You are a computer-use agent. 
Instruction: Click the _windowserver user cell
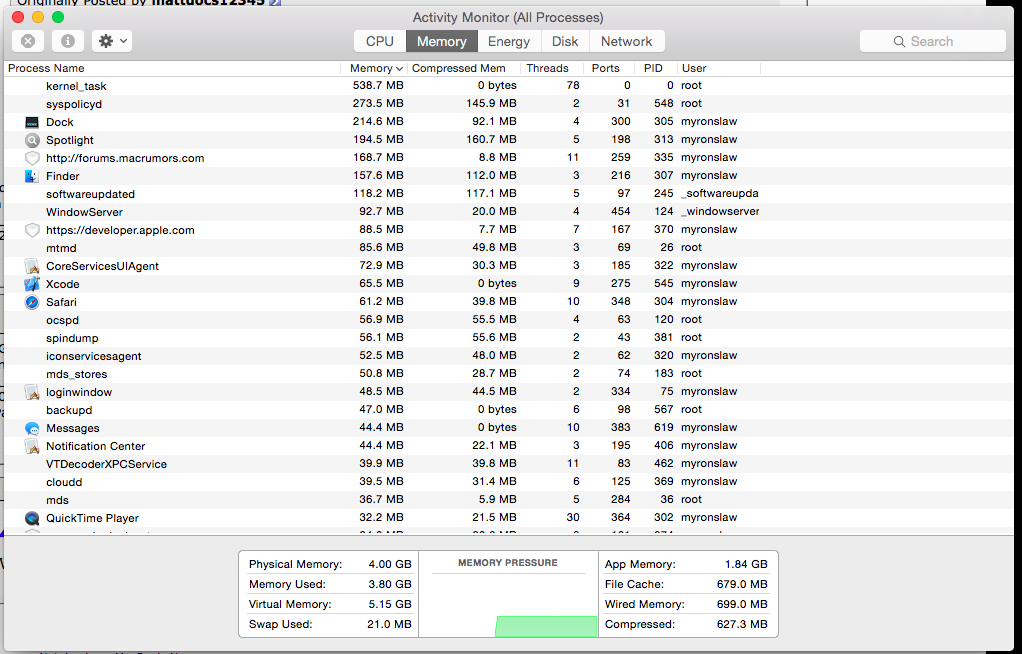pyautogui.click(x=720, y=212)
